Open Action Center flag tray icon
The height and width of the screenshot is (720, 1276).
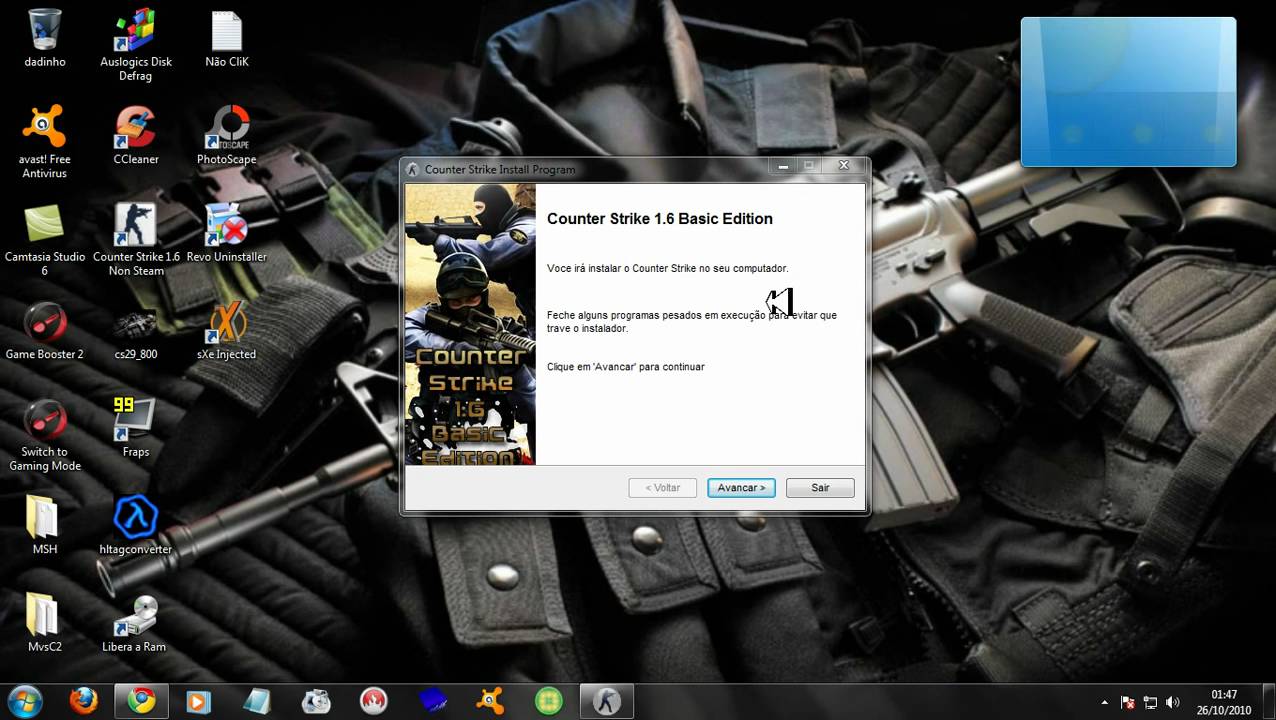[x=1128, y=702]
